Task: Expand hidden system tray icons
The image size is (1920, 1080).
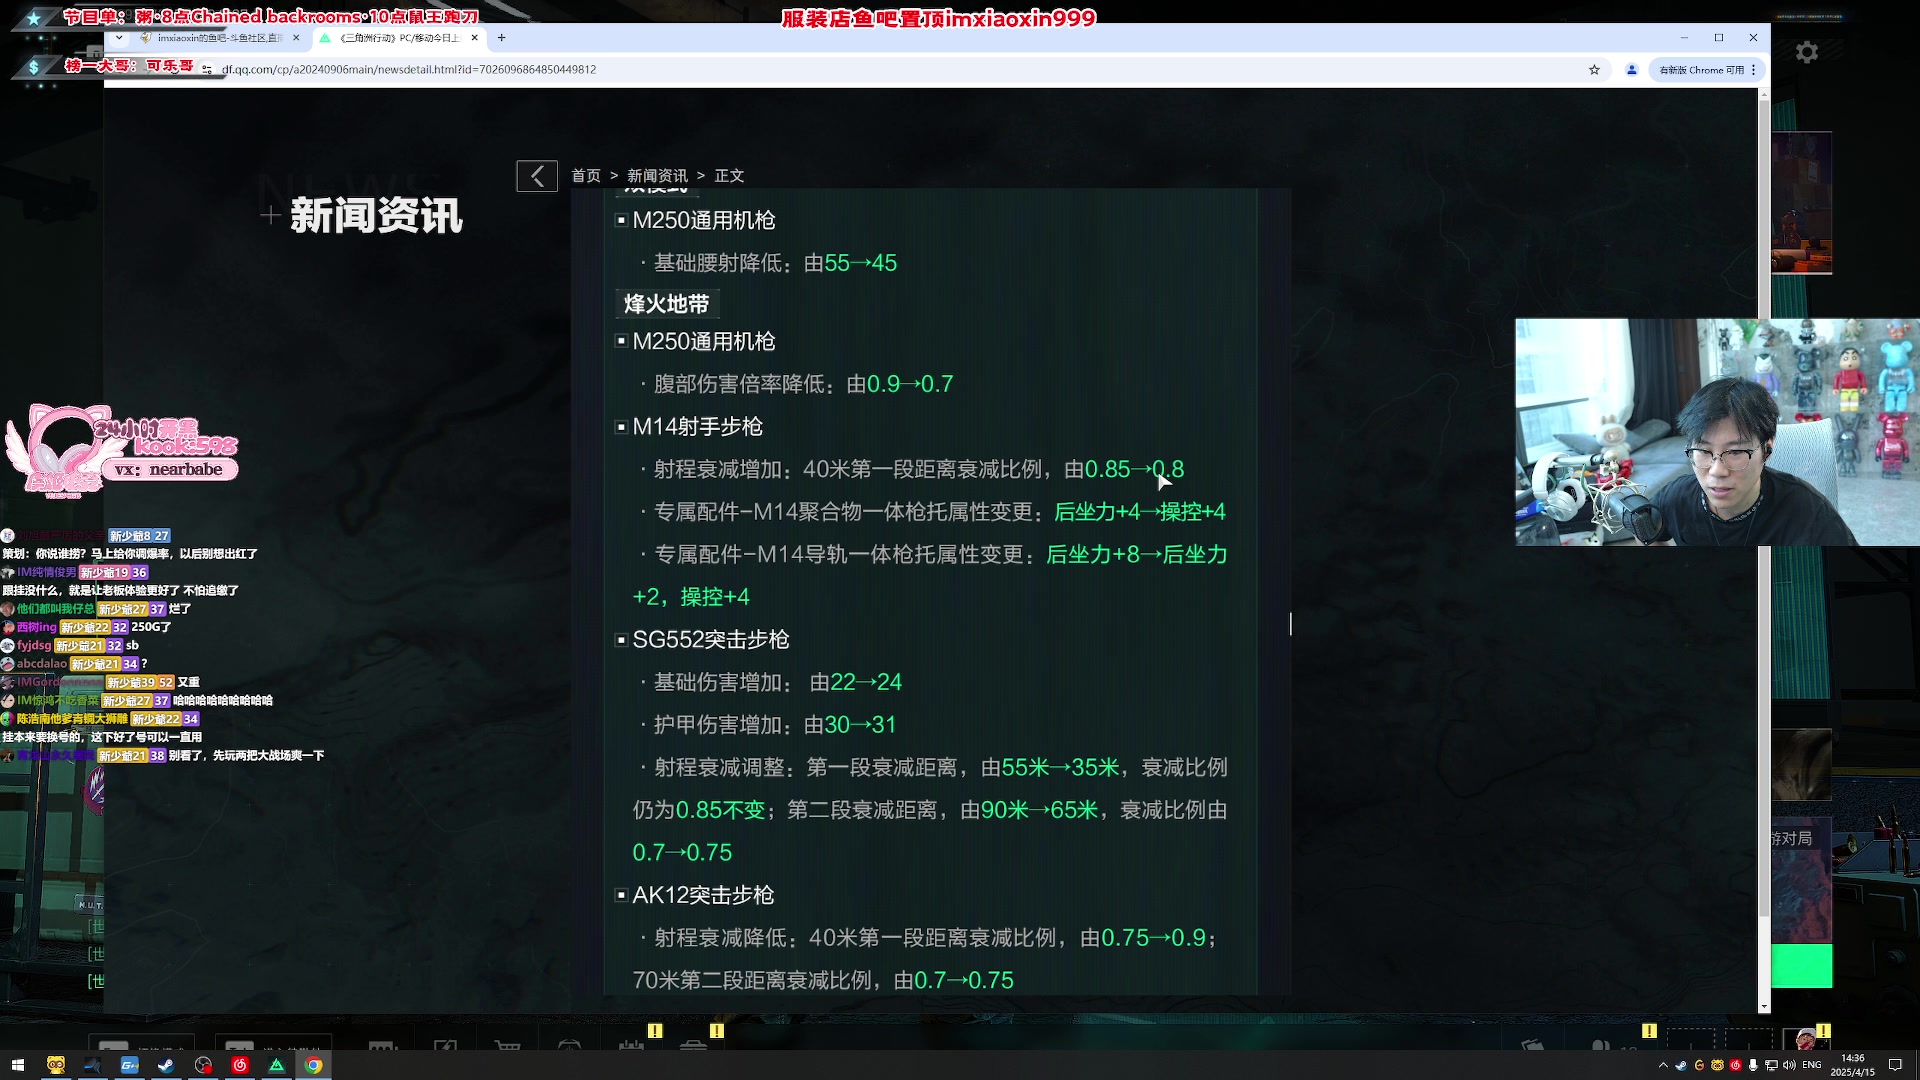Action: (x=1663, y=1065)
